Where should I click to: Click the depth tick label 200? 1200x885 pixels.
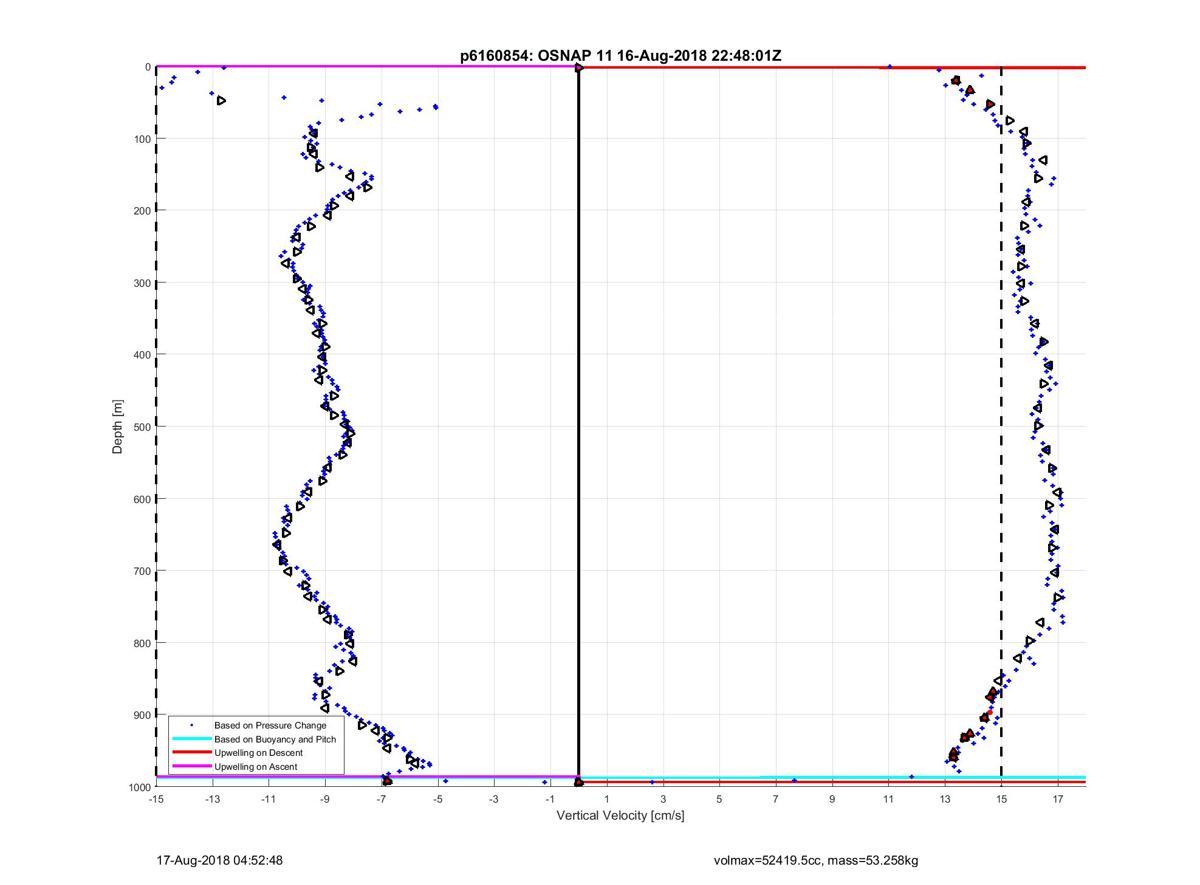point(142,211)
